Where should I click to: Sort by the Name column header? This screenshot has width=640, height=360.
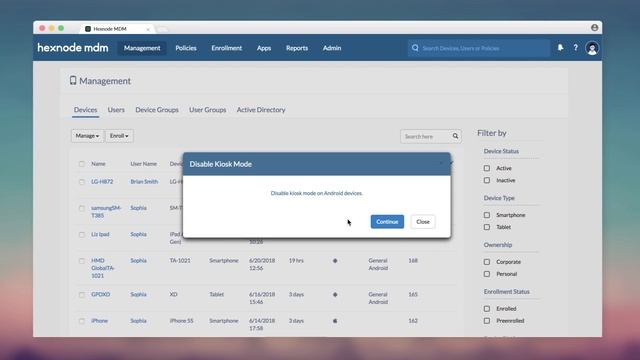[98, 164]
